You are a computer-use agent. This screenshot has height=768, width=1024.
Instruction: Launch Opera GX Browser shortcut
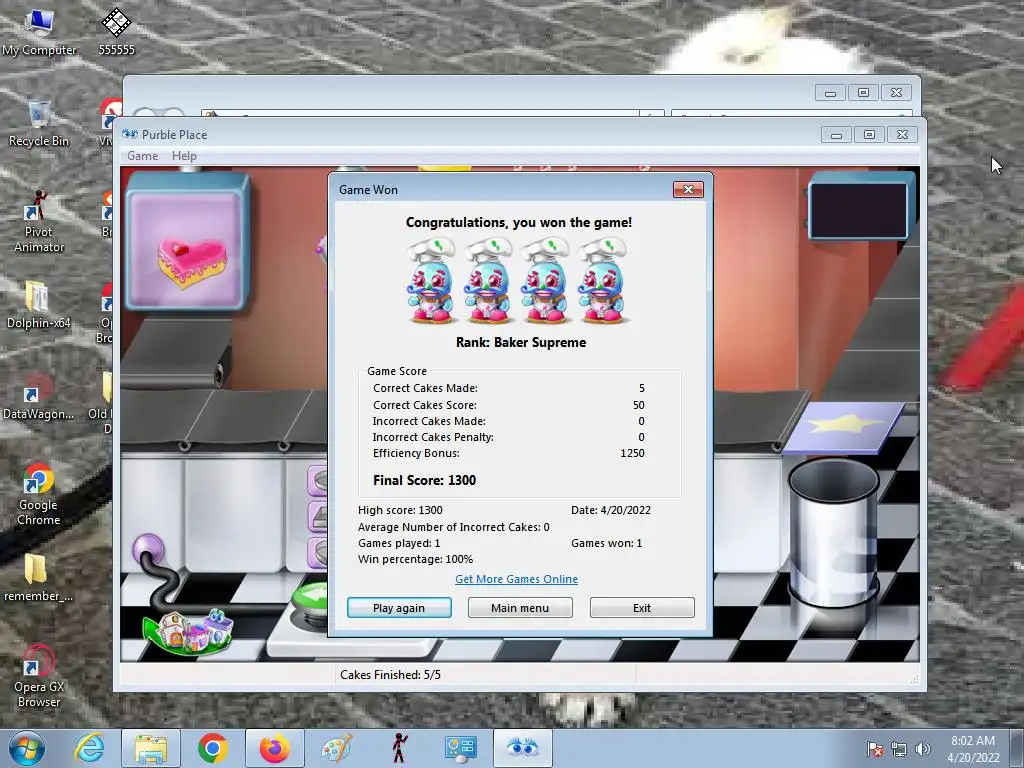(39, 677)
